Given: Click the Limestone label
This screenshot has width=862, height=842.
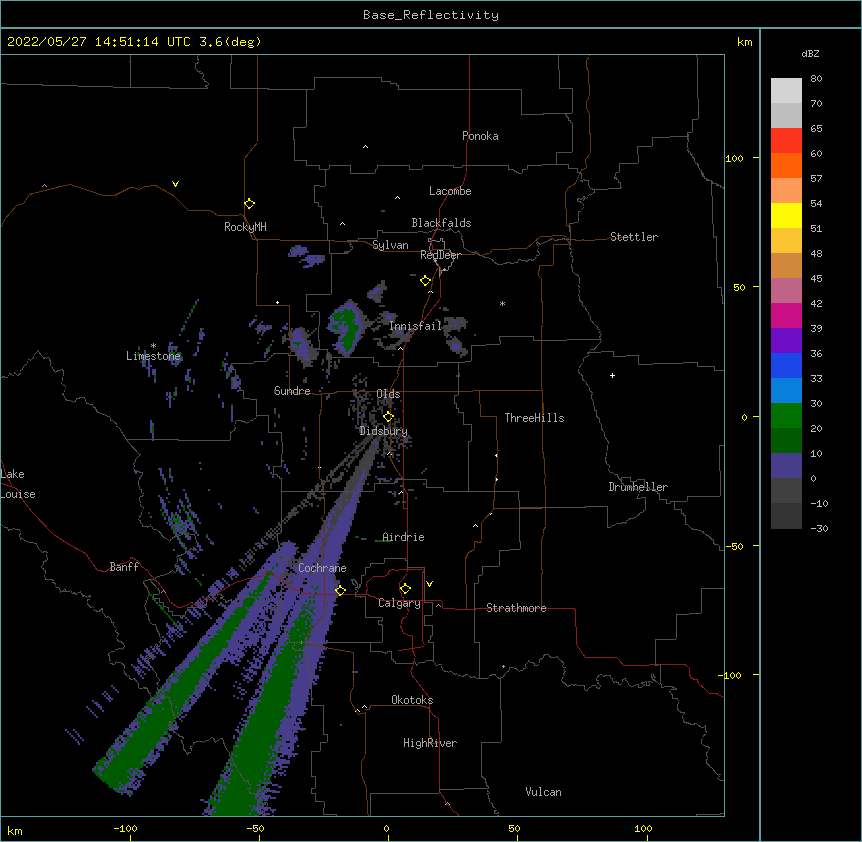Looking at the screenshot, I should 153,356.
